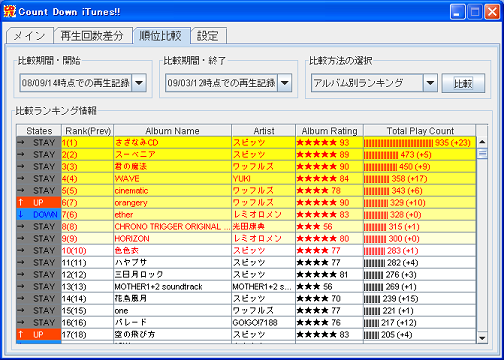Select the album さざなみCD
504x360 pixels.
click(172, 143)
